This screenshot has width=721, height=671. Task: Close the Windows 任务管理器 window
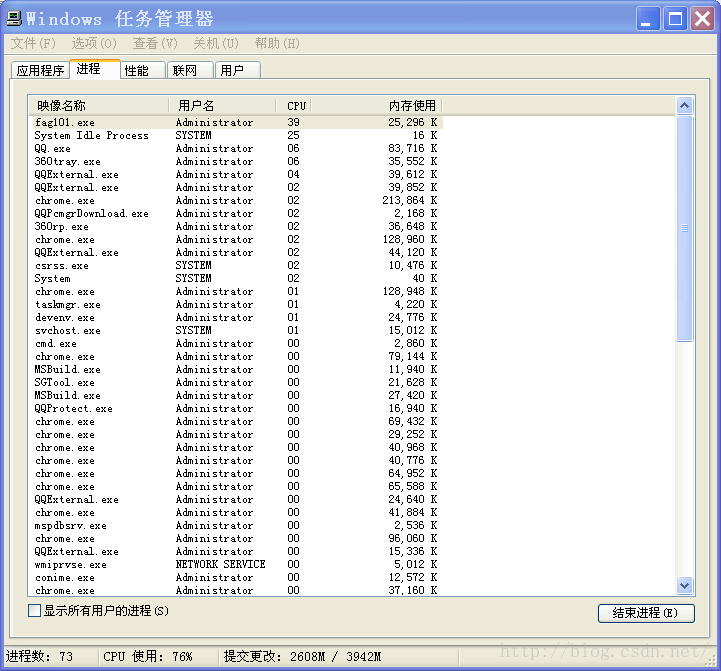coord(703,19)
